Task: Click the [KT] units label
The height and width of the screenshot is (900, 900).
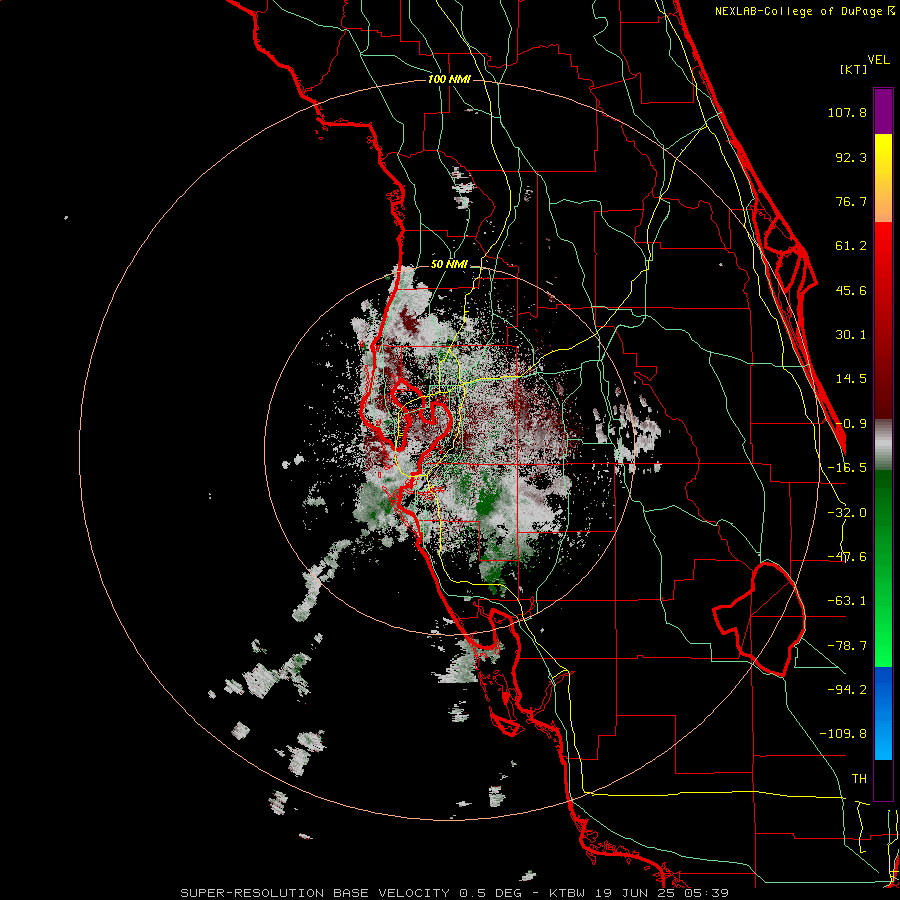Action: point(854,69)
